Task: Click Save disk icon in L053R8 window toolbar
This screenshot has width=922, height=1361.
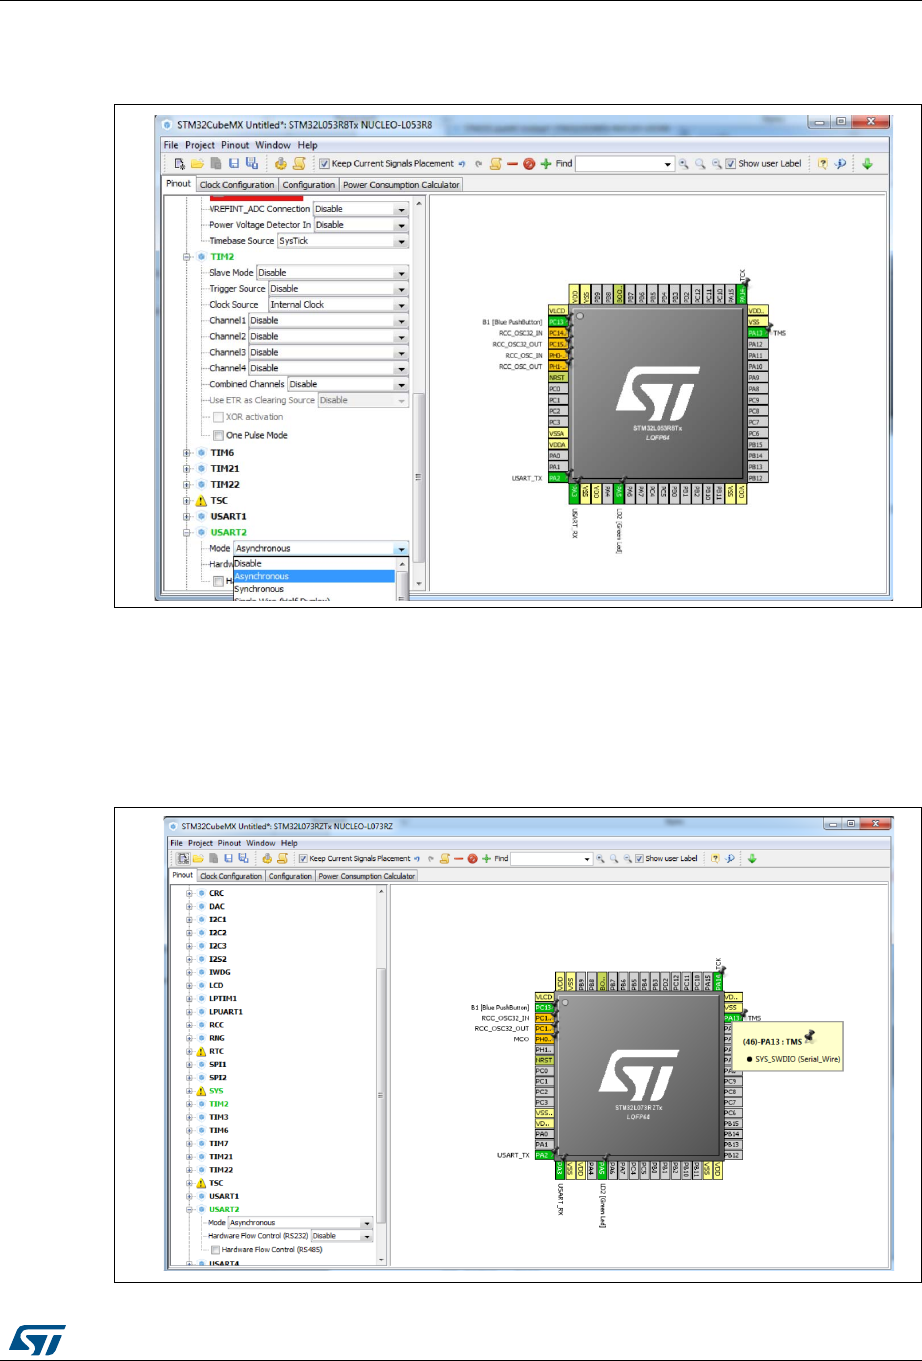Action: tap(233, 163)
